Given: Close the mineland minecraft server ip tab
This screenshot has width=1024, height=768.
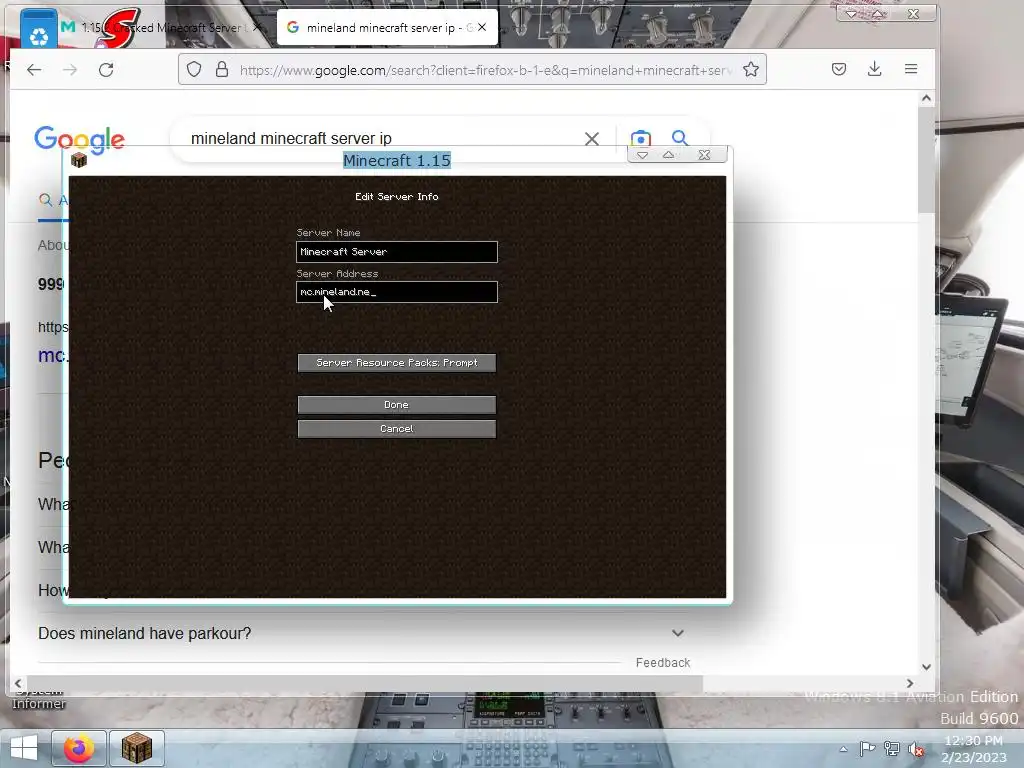Looking at the screenshot, I should [482, 27].
